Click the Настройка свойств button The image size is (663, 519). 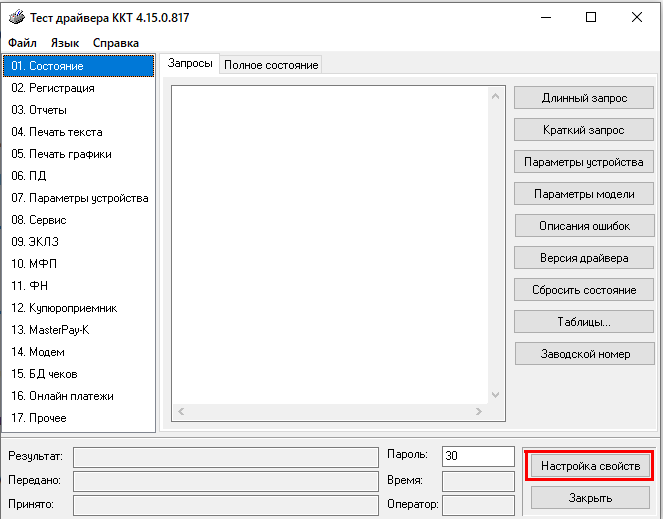(x=590, y=466)
